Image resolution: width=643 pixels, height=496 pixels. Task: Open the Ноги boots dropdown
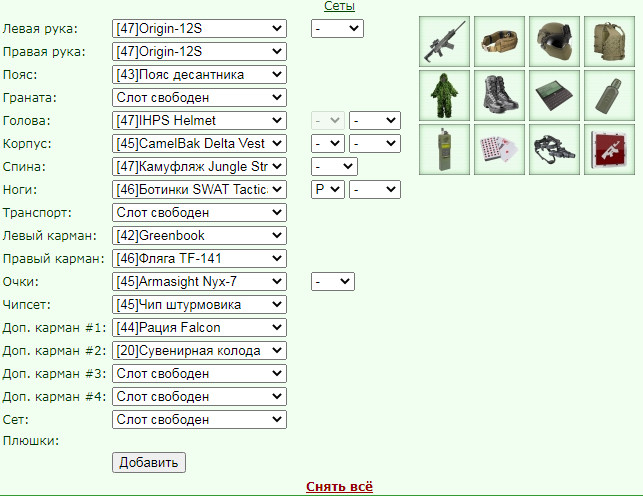[x=199, y=189]
